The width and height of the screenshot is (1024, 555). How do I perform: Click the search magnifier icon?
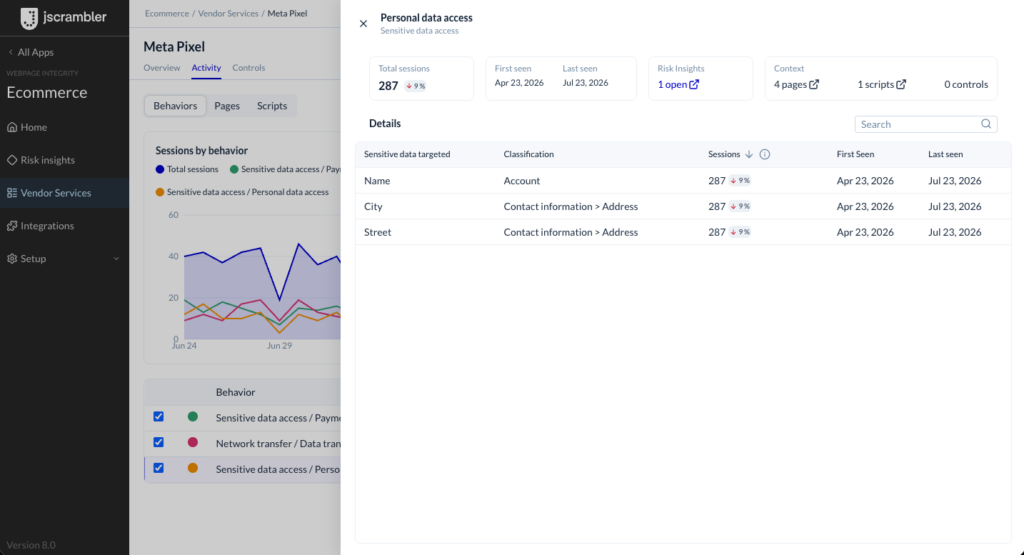click(986, 124)
